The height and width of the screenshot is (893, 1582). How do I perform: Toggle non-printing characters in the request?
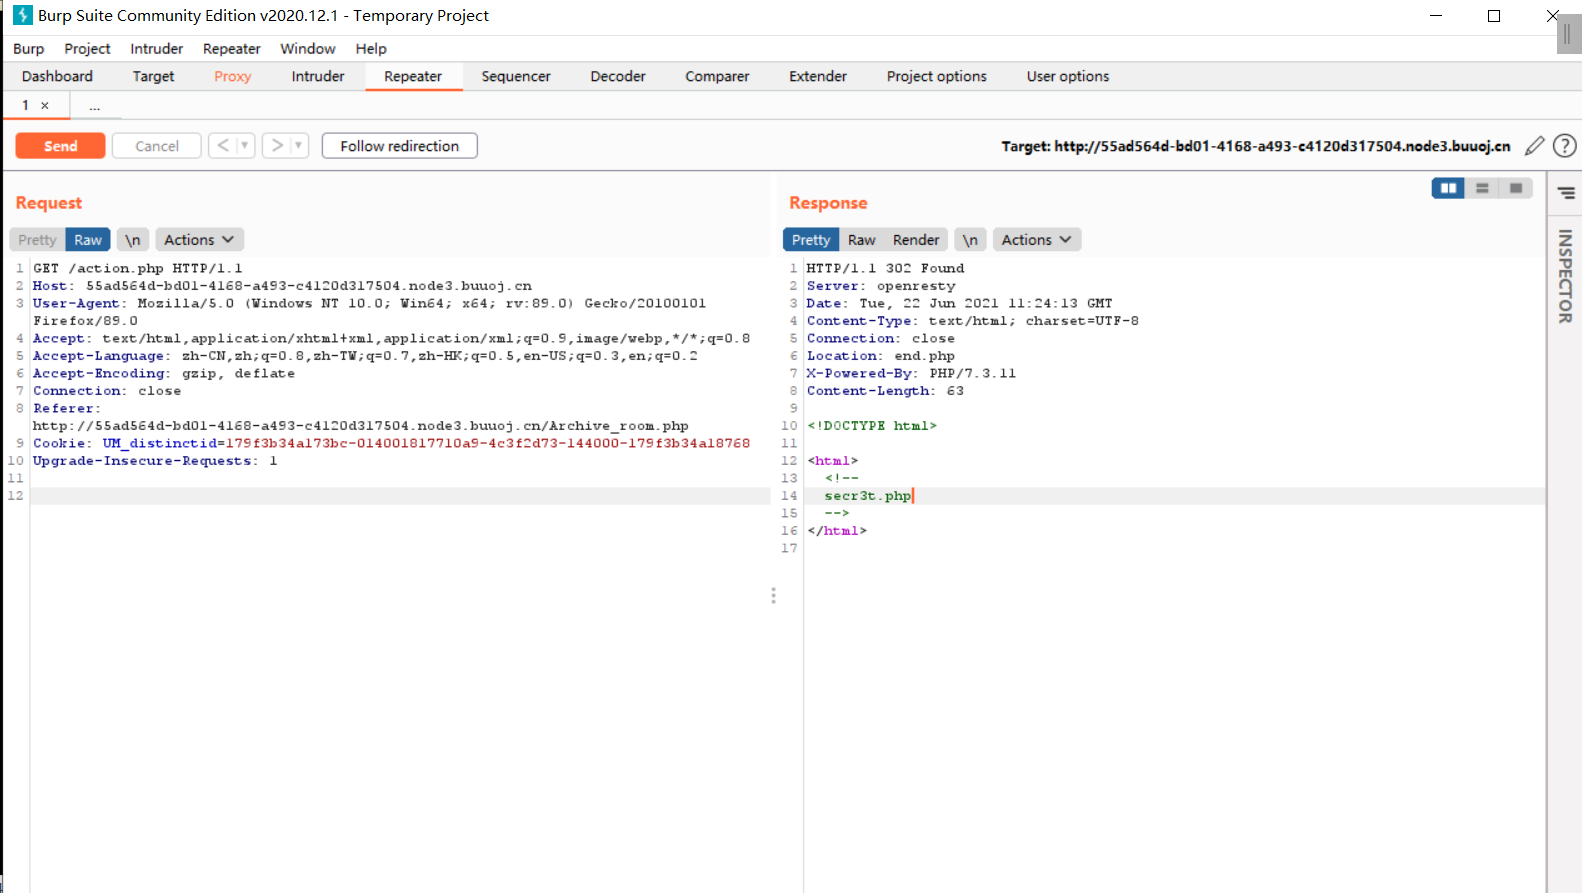coord(132,240)
